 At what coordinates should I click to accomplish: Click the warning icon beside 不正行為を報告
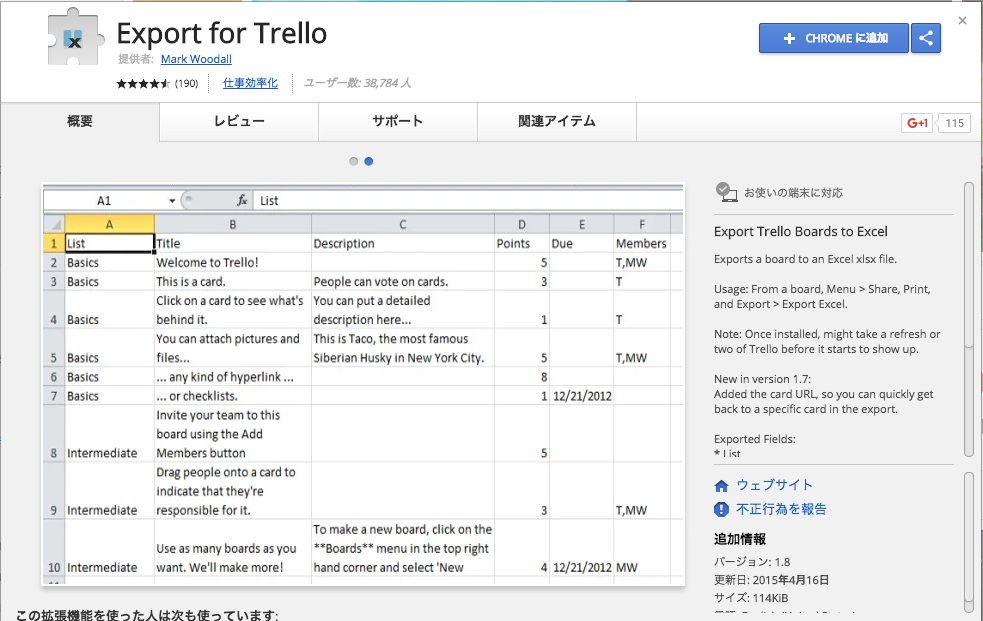pos(722,509)
